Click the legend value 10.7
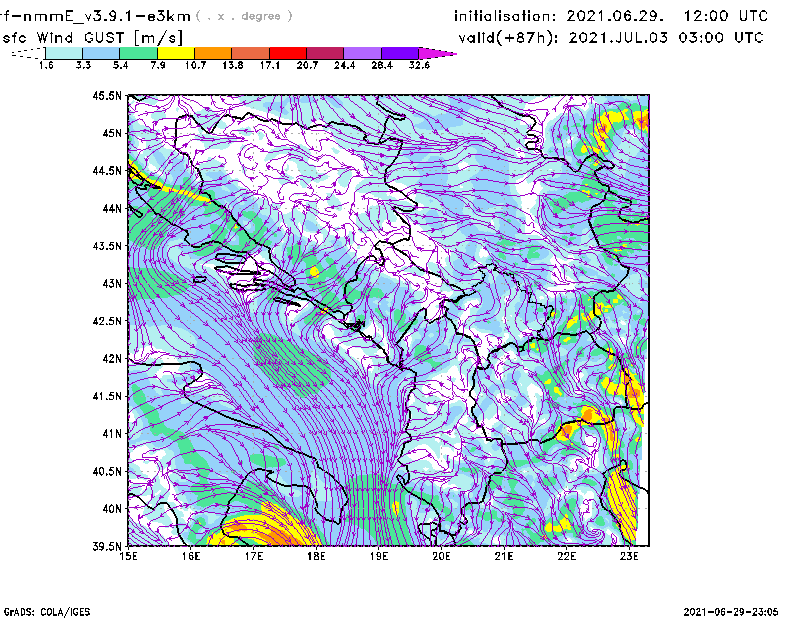 195,65
